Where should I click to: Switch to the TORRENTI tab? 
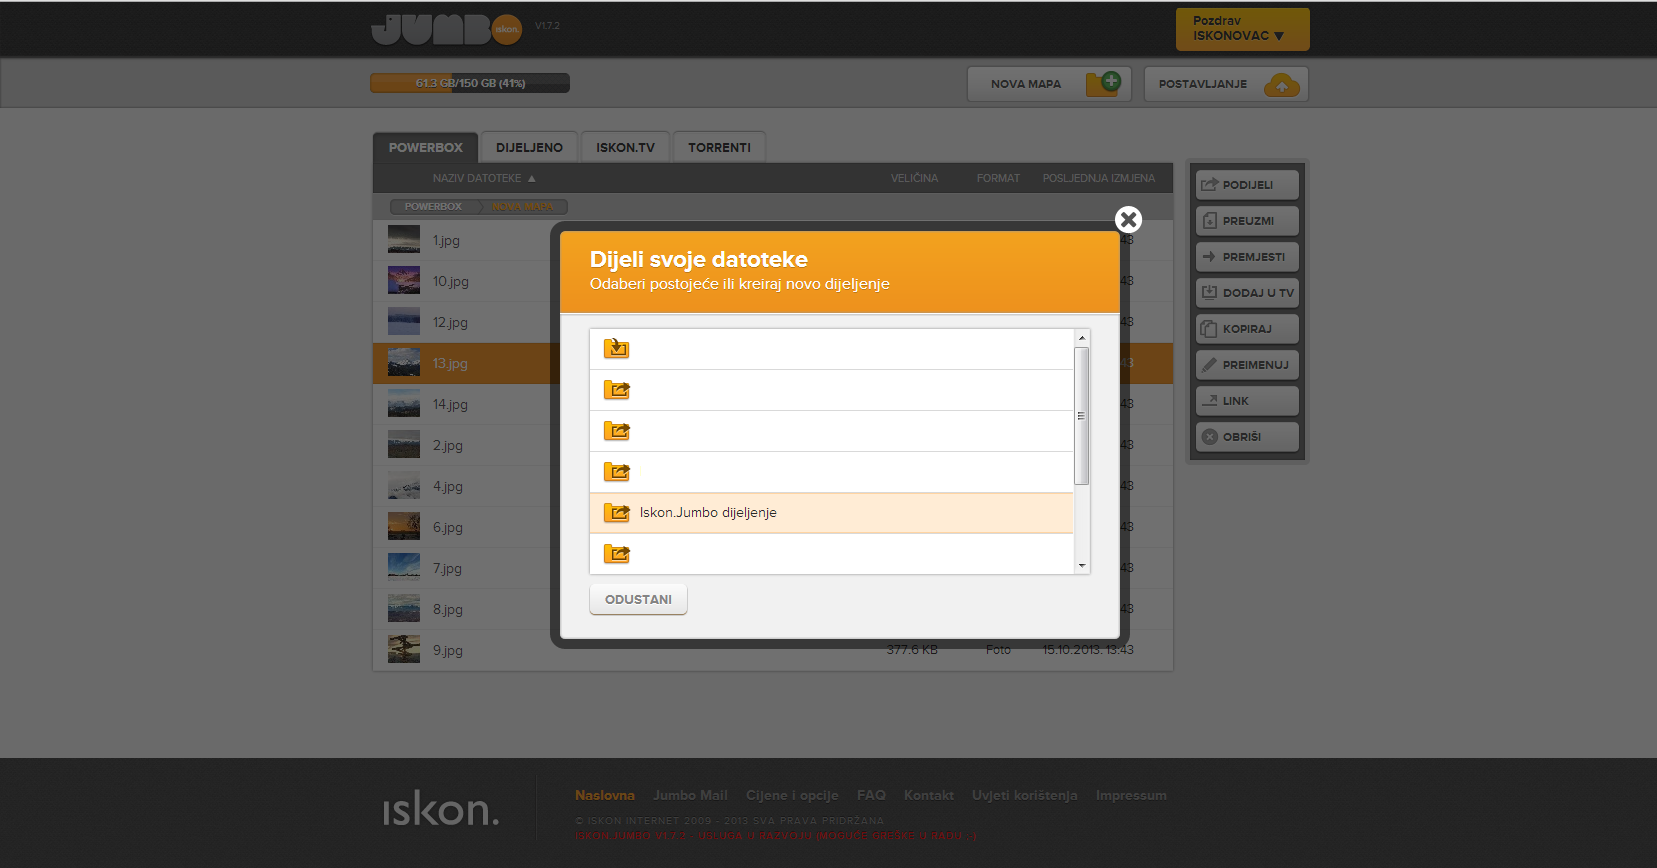pos(719,147)
